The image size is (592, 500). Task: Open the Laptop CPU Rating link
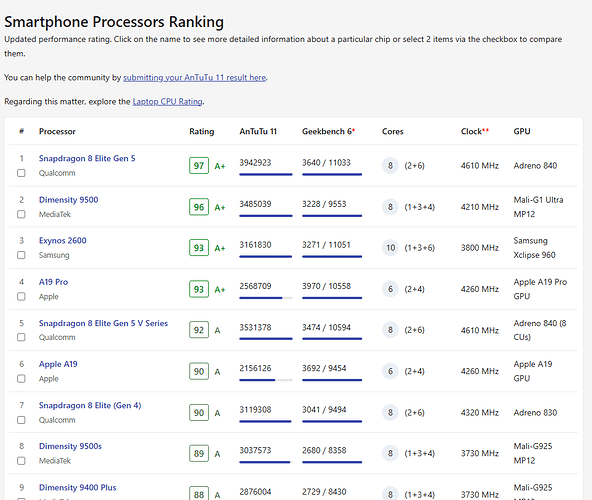(x=167, y=102)
